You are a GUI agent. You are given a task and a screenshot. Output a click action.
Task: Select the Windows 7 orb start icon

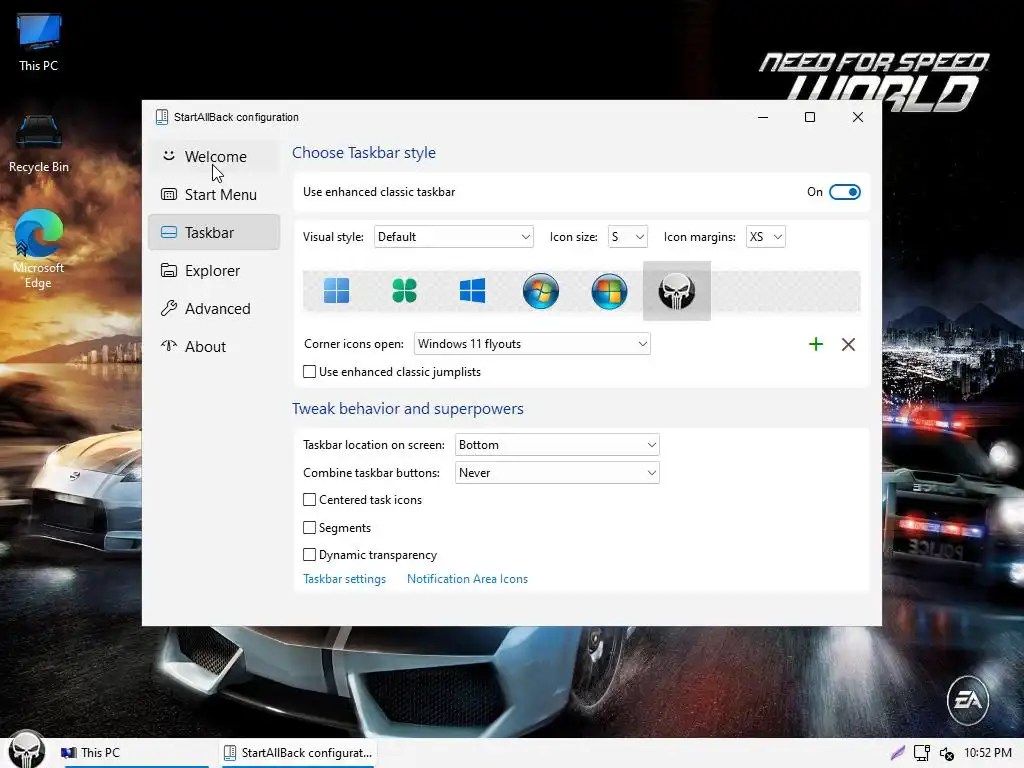[541, 291]
